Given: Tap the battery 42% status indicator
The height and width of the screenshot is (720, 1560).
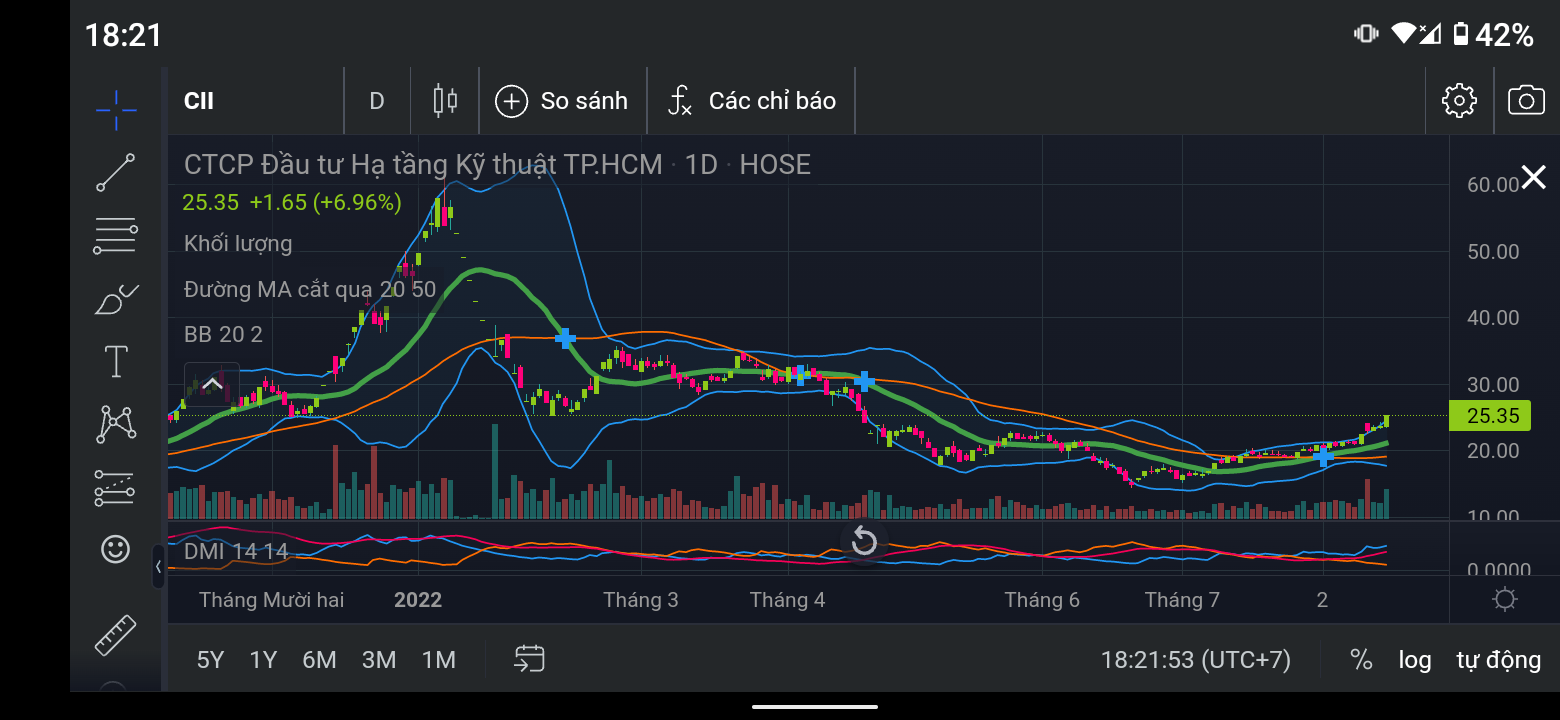Looking at the screenshot, I should pos(1493,35).
